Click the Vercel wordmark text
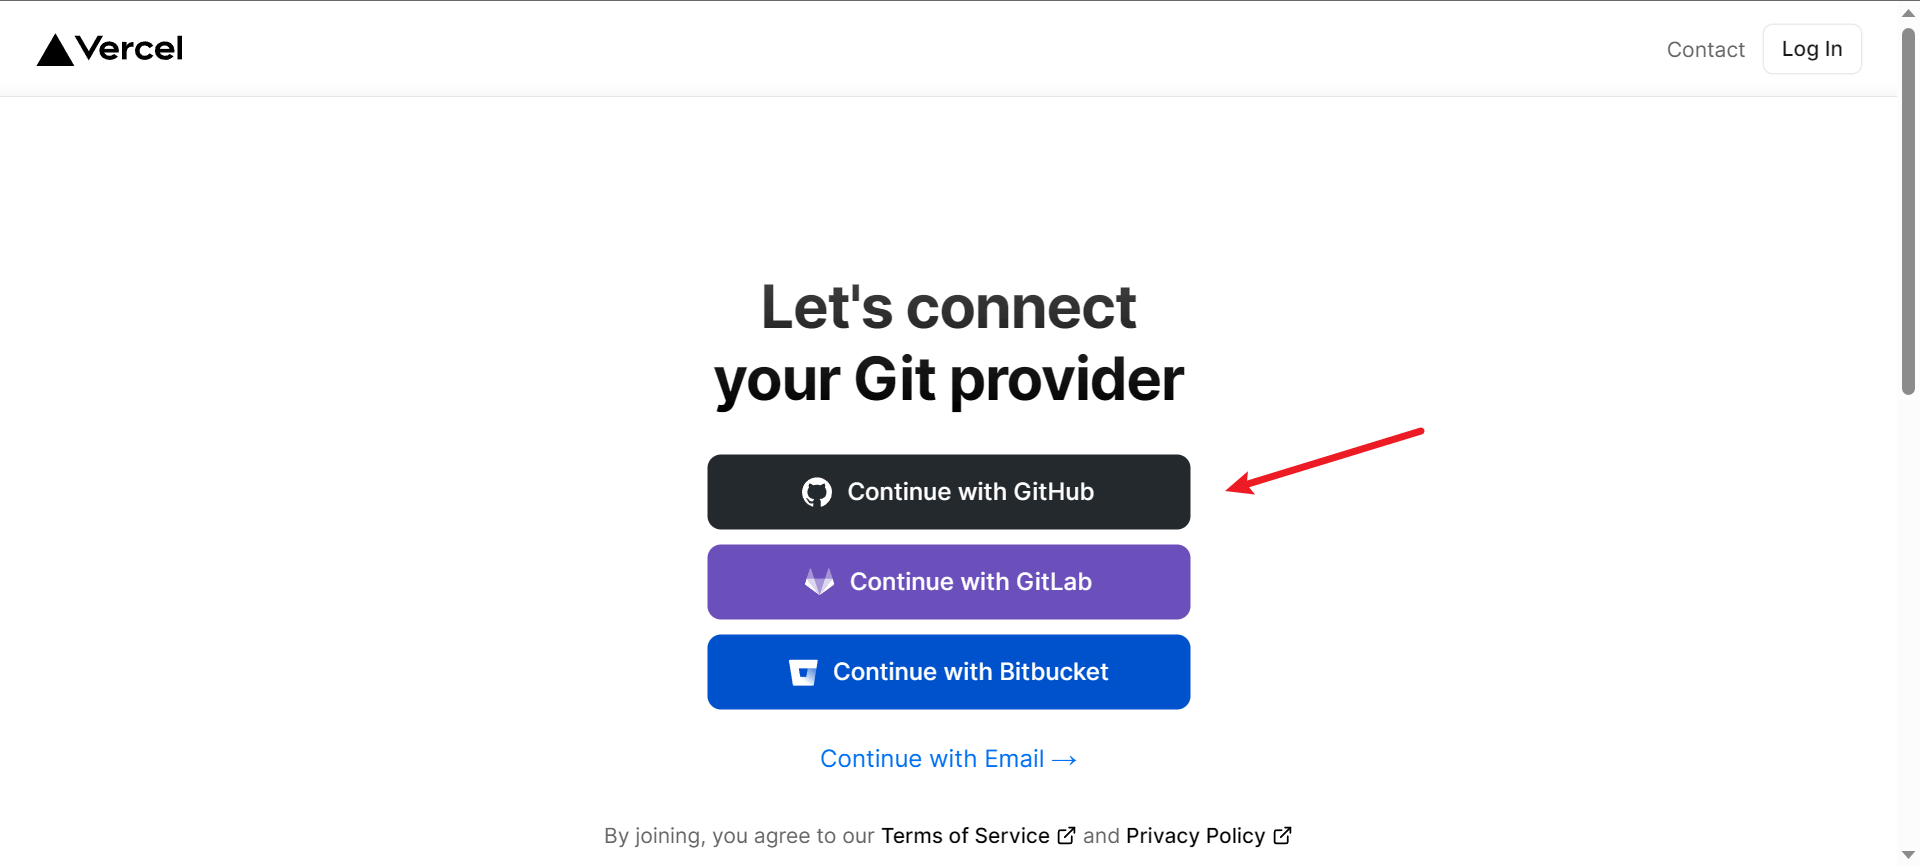The image size is (1920, 866). tap(129, 48)
